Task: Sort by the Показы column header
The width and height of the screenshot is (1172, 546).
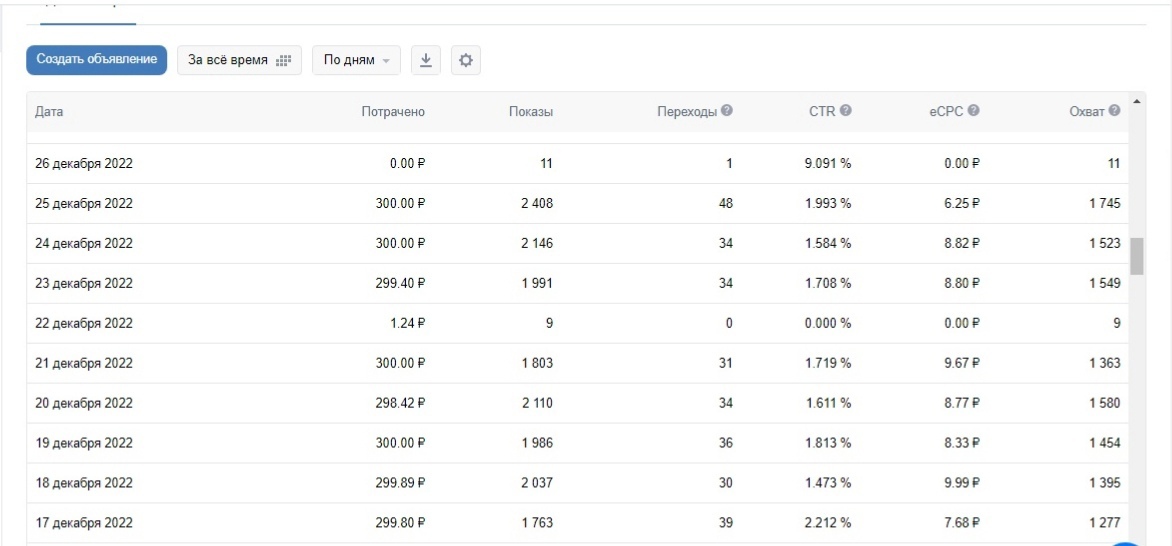Action: (x=531, y=112)
